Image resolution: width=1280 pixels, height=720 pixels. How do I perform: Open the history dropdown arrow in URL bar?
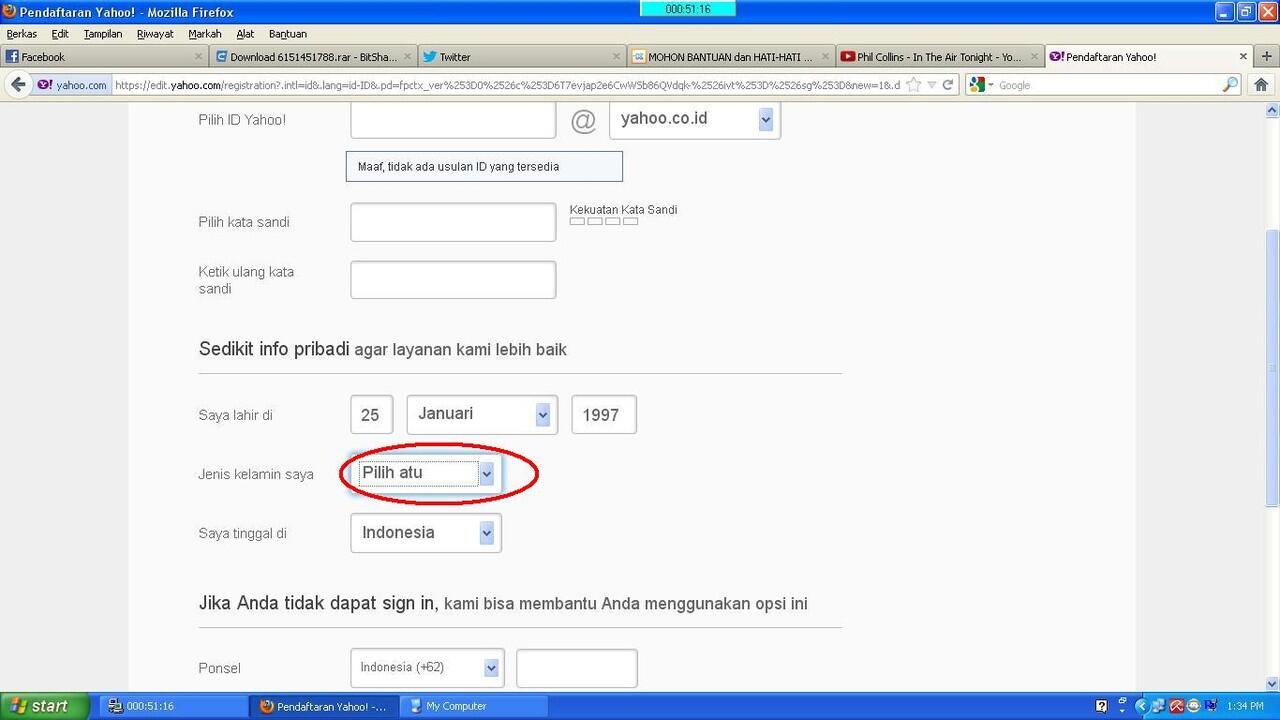pyautogui.click(x=931, y=85)
